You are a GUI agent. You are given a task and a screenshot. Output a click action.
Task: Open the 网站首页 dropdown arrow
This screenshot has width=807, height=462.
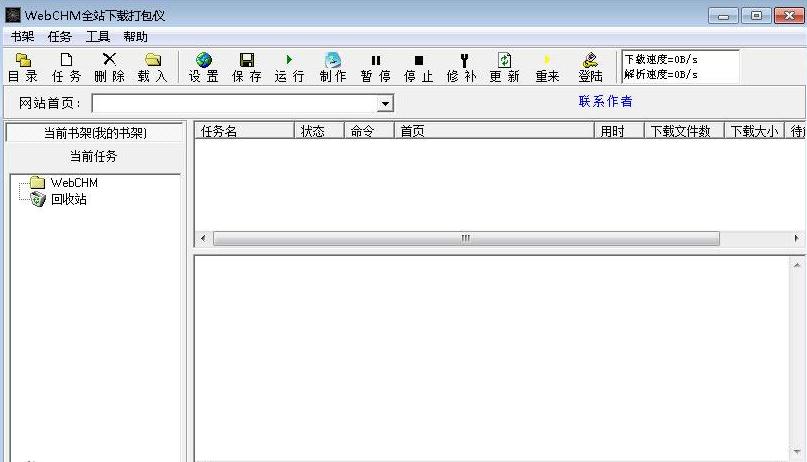[385, 103]
